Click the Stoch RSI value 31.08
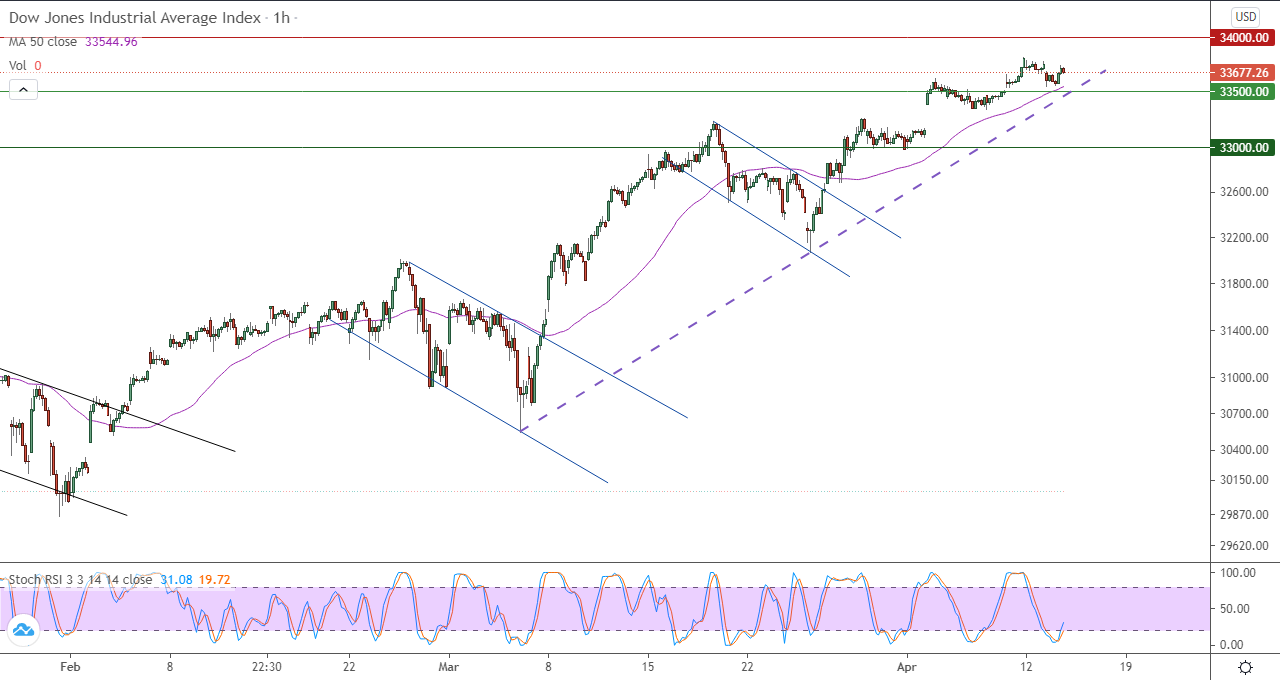The height and width of the screenshot is (680, 1280). pos(174,579)
